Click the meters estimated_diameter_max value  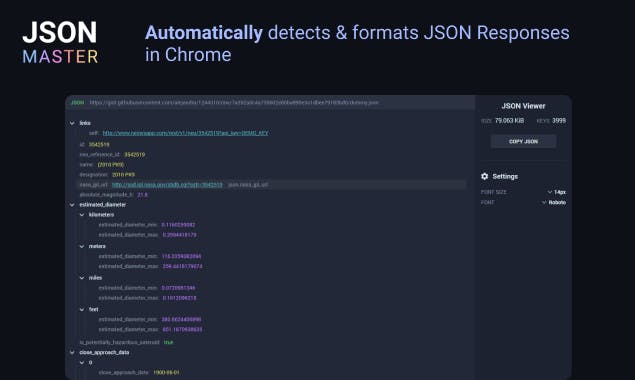(x=182, y=267)
